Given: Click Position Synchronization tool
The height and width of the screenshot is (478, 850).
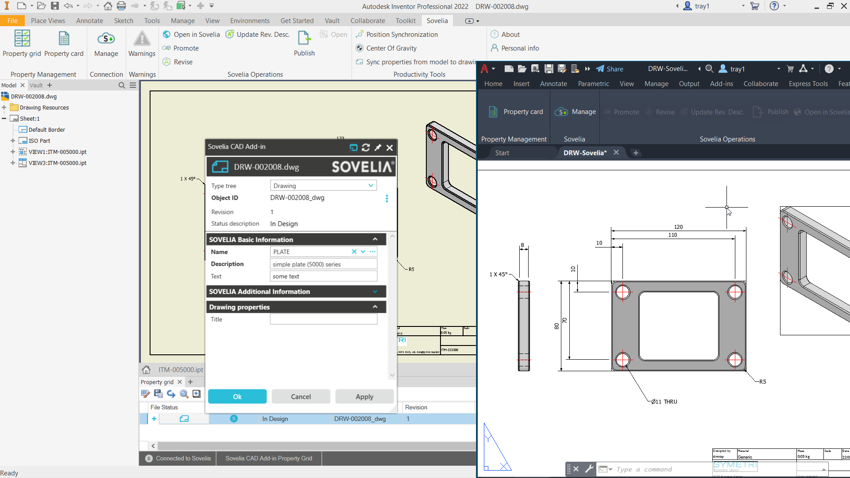Looking at the screenshot, I should (397, 34).
